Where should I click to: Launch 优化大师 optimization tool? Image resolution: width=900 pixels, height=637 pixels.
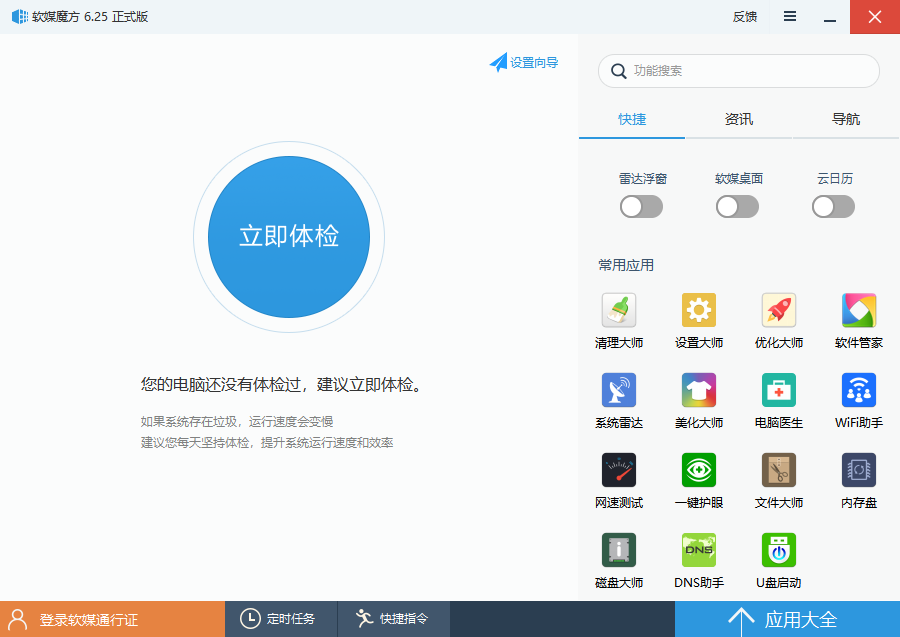point(779,320)
